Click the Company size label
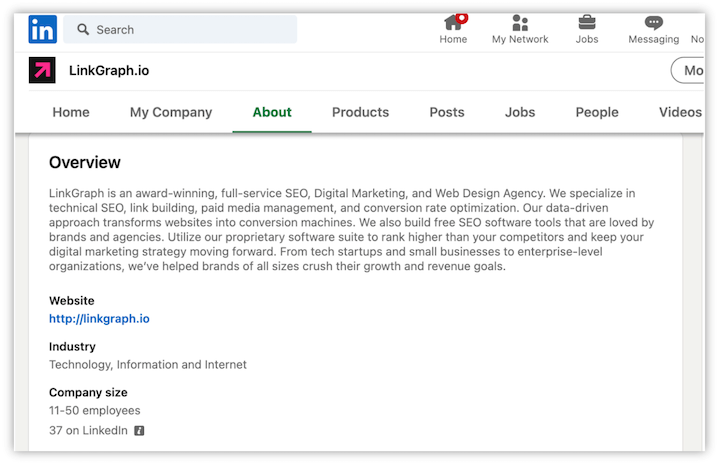The width and height of the screenshot is (720, 463). [88, 392]
